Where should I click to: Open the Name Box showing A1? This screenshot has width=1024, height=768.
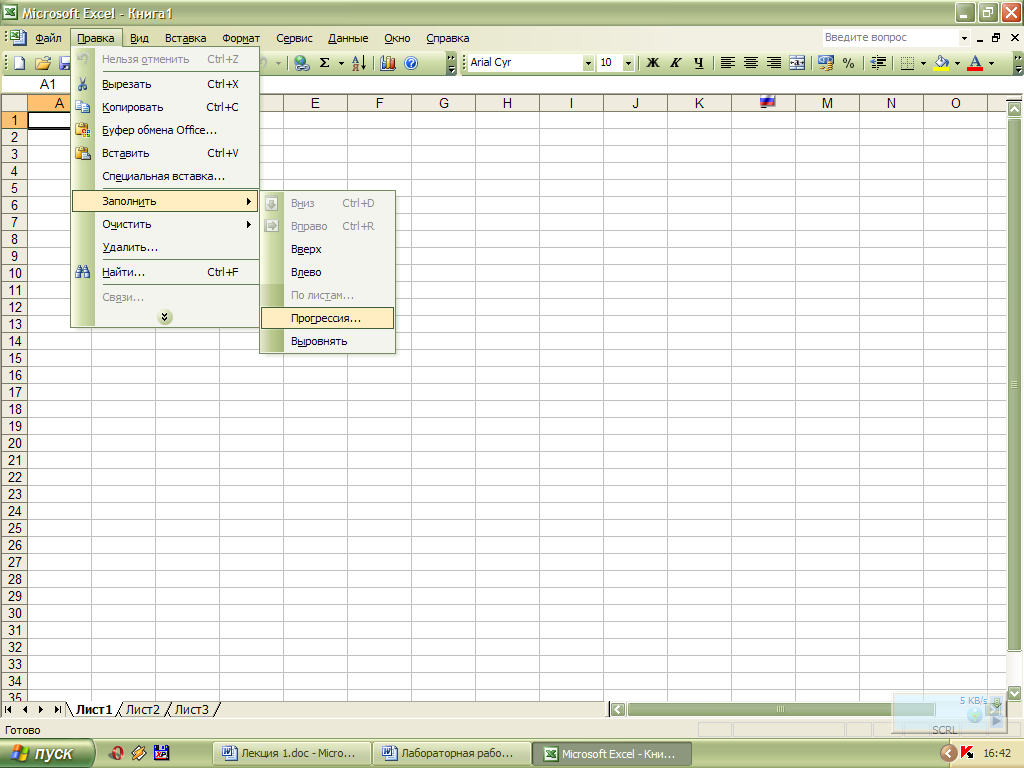[x=48, y=84]
